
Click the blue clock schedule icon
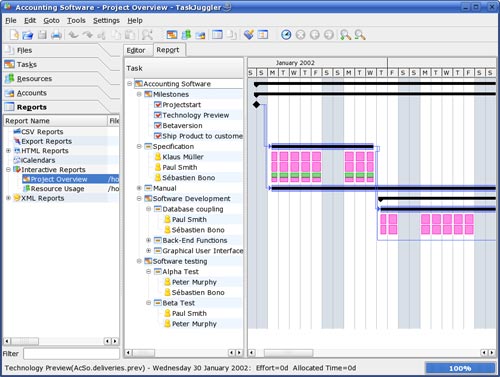tap(286, 35)
